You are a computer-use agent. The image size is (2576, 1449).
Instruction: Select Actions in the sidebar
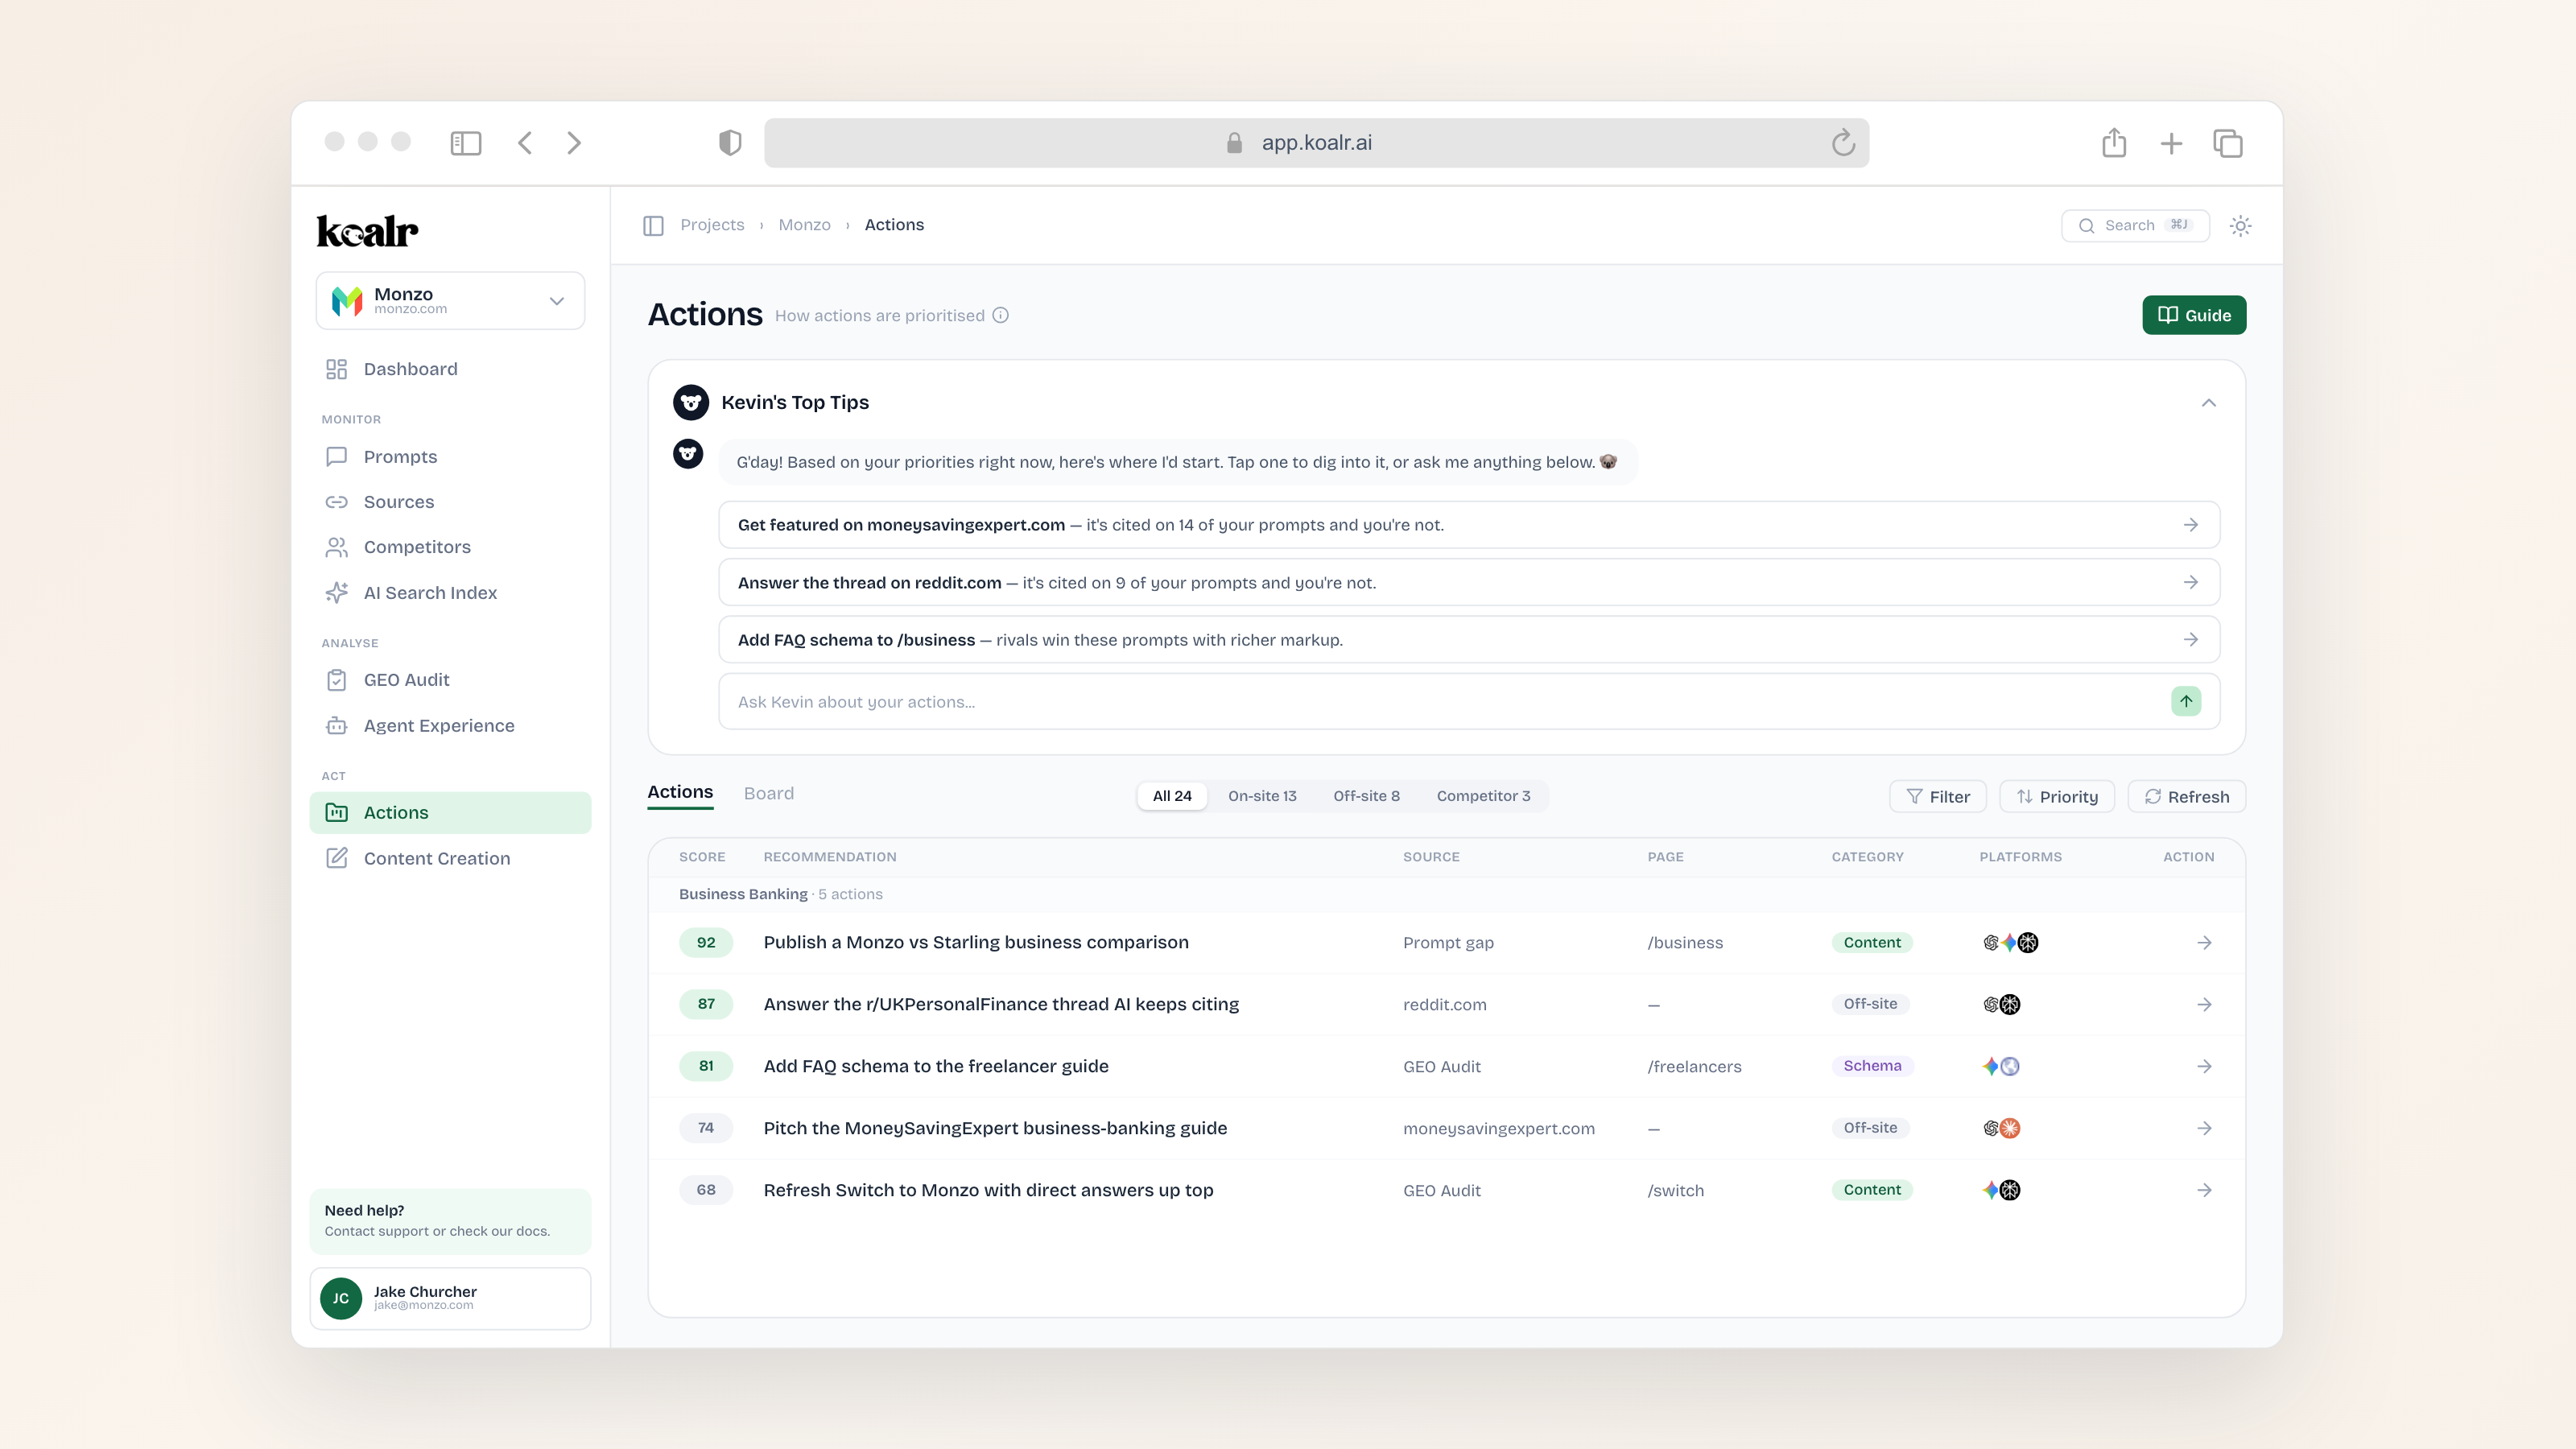[x=450, y=813]
